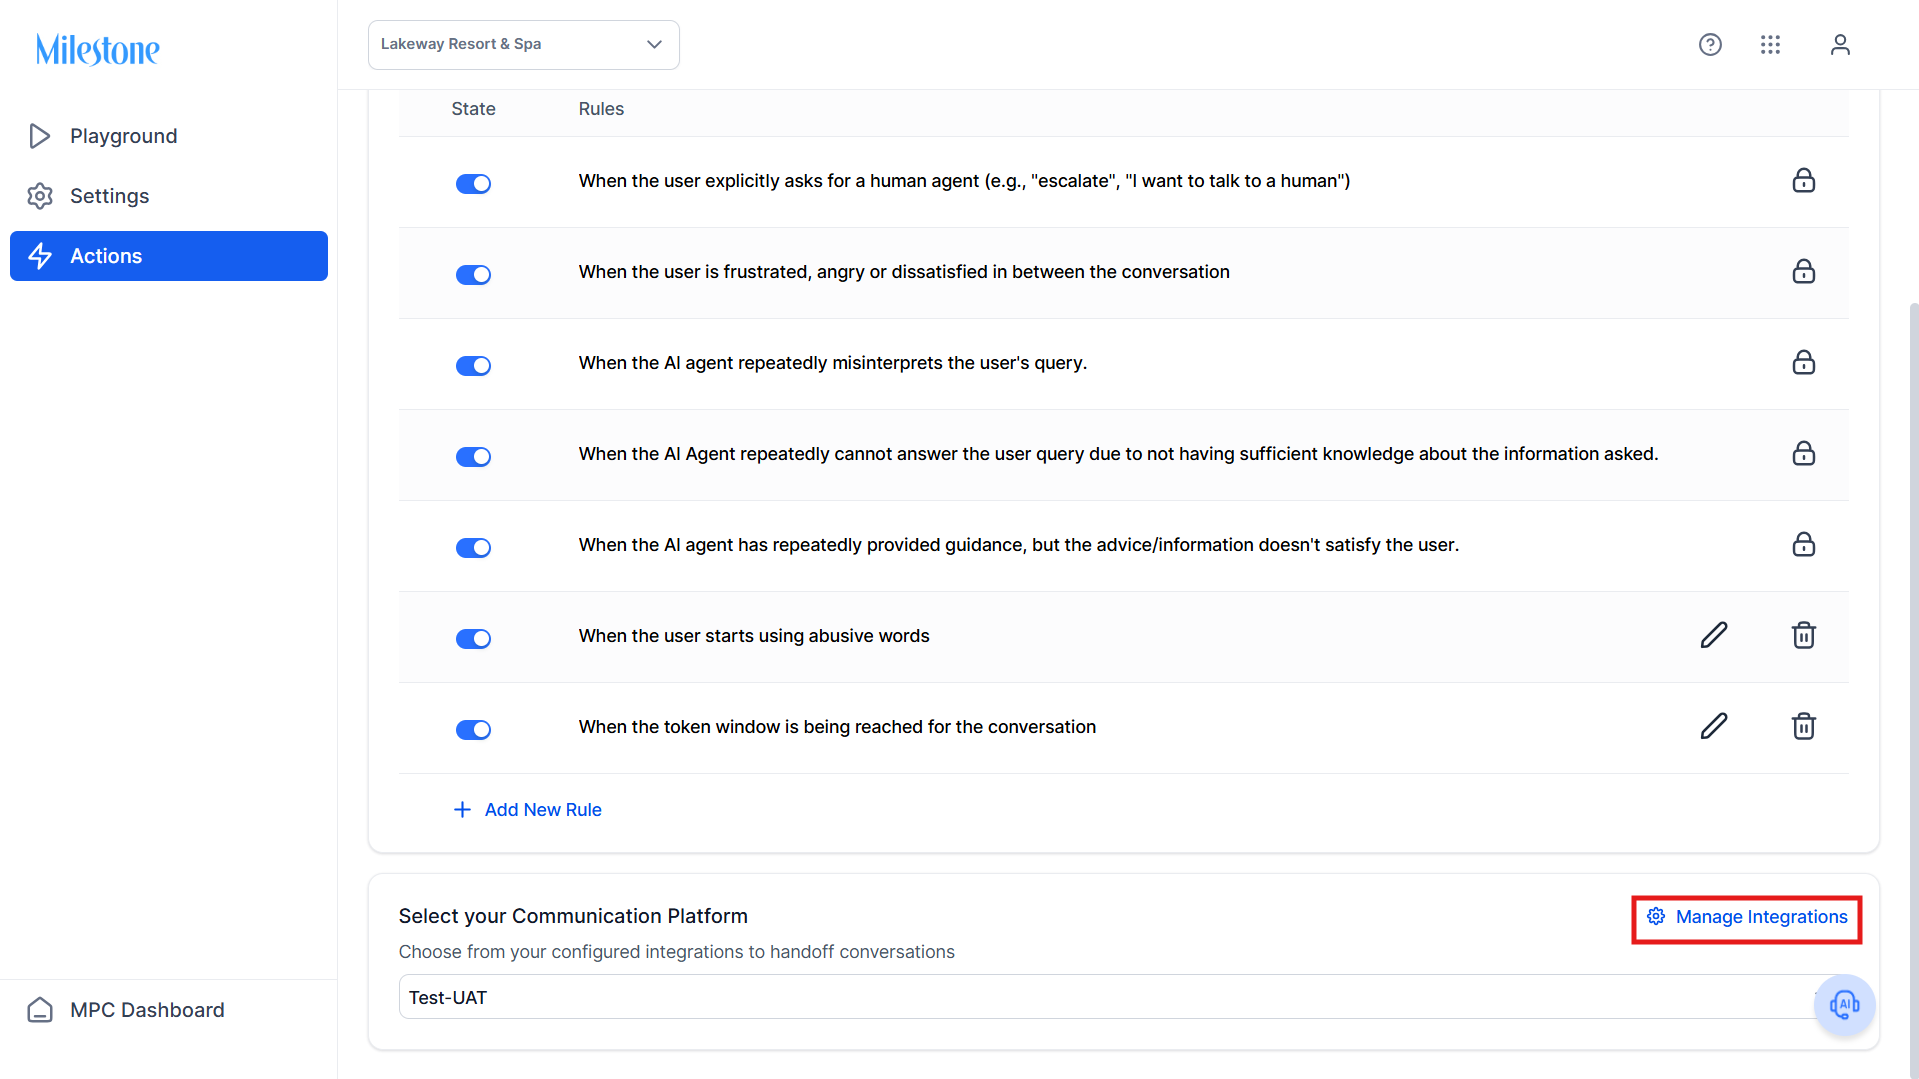Open the Test-UAT communication platform dropdown
This screenshot has width=1919, height=1079.
1123,997
